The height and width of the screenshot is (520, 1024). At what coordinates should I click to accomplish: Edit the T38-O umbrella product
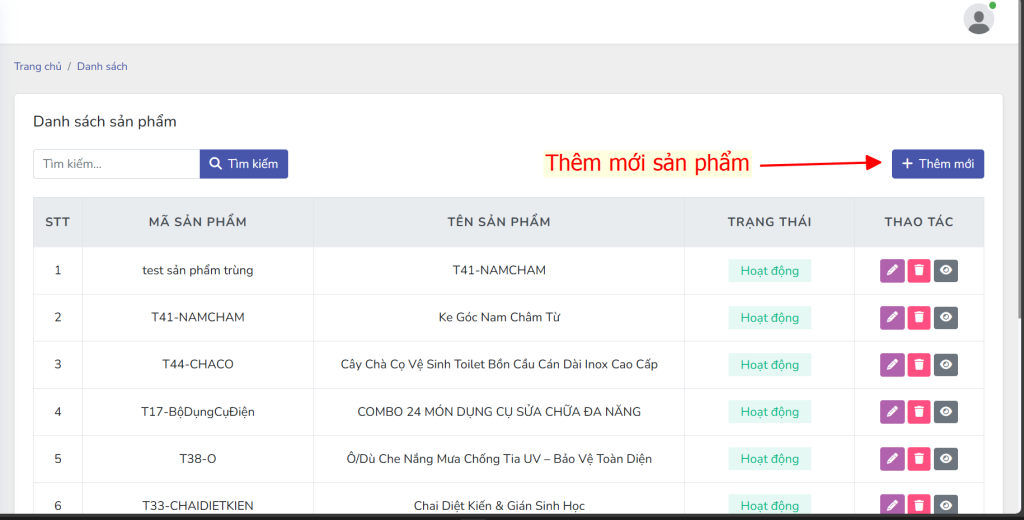tap(892, 458)
